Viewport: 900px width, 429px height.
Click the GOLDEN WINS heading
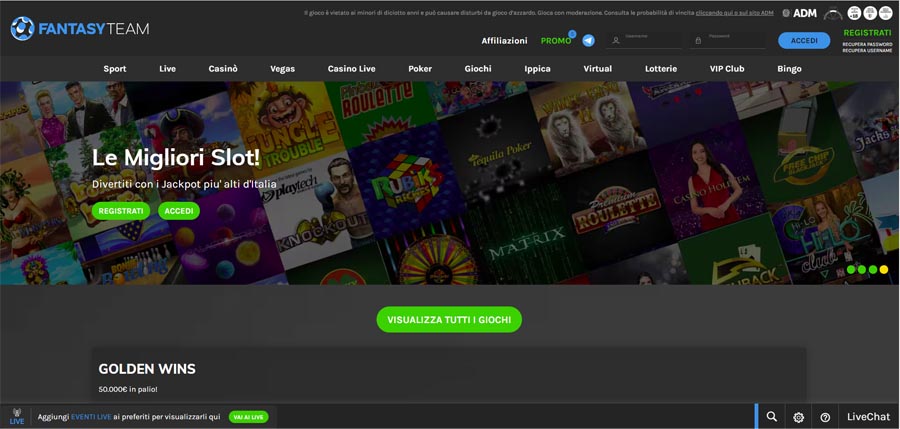click(147, 369)
